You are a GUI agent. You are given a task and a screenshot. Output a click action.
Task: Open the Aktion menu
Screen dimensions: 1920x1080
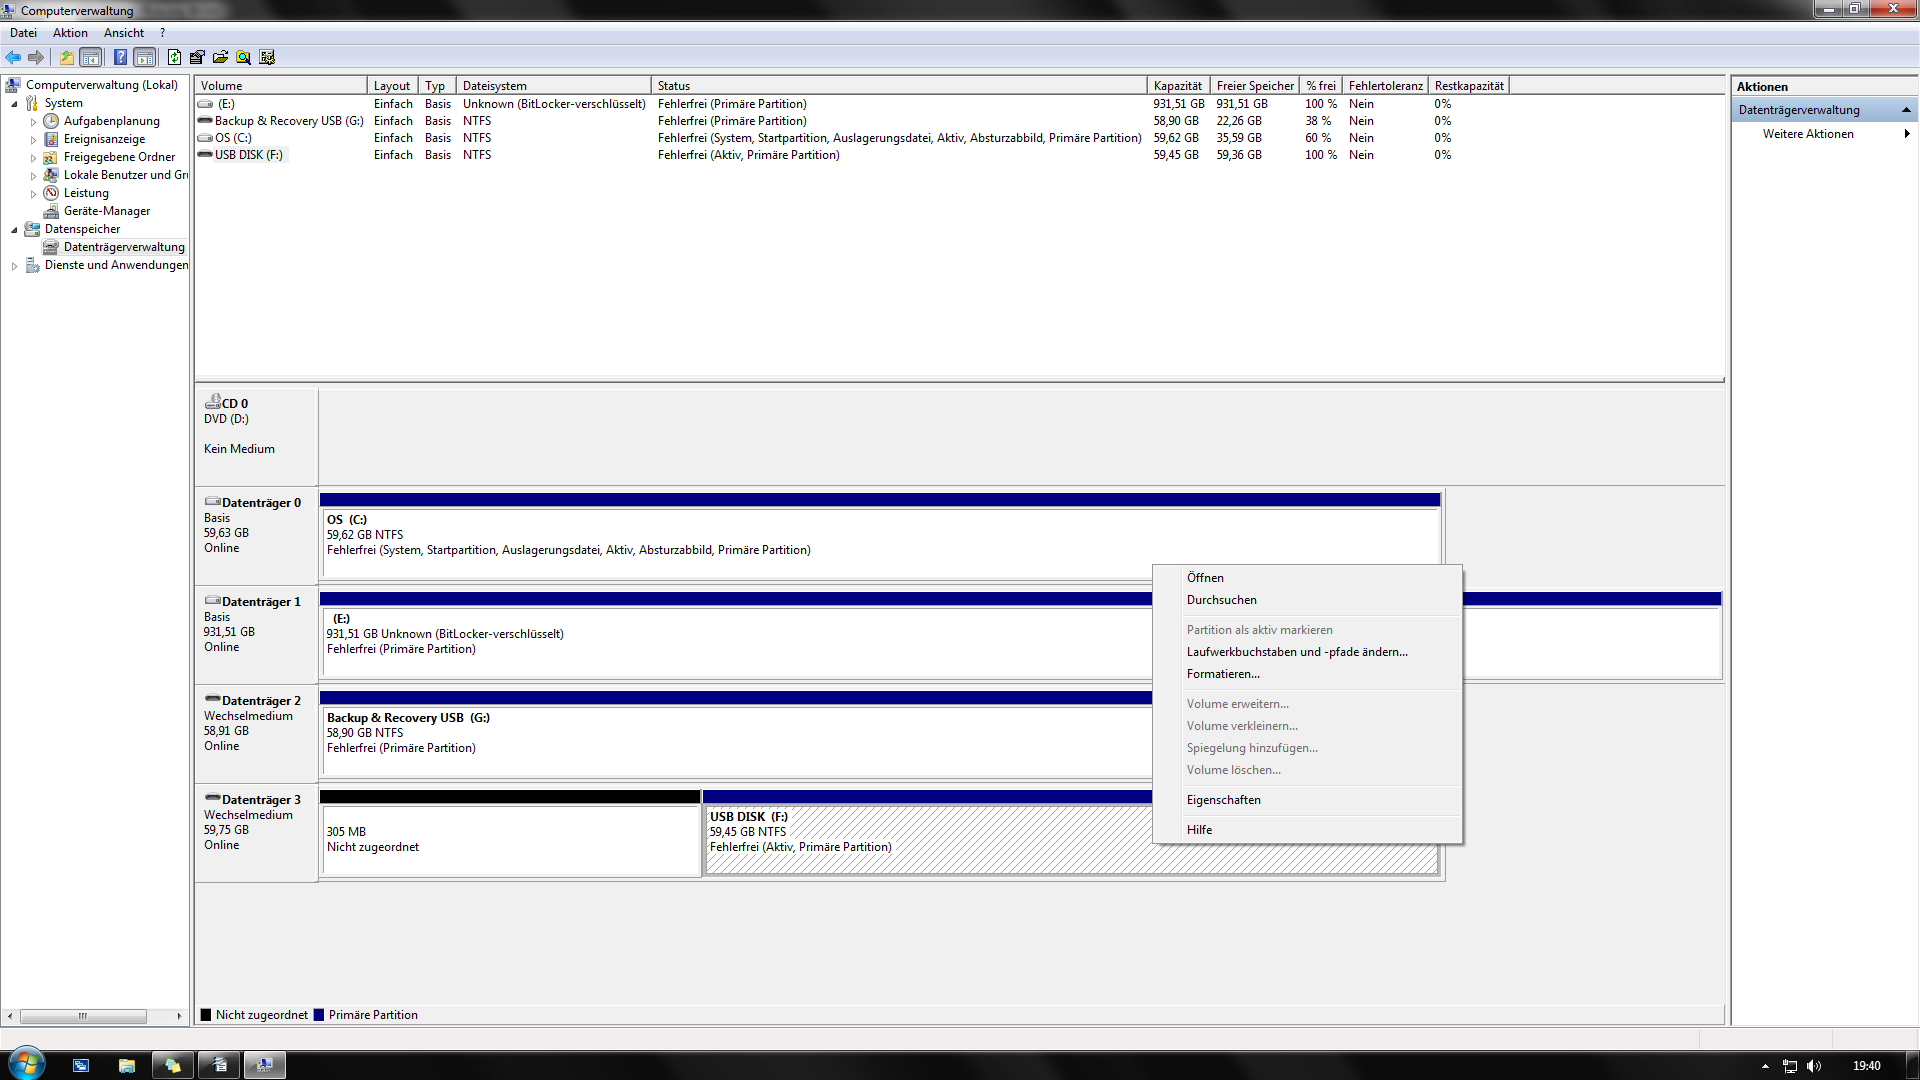tap(70, 33)
